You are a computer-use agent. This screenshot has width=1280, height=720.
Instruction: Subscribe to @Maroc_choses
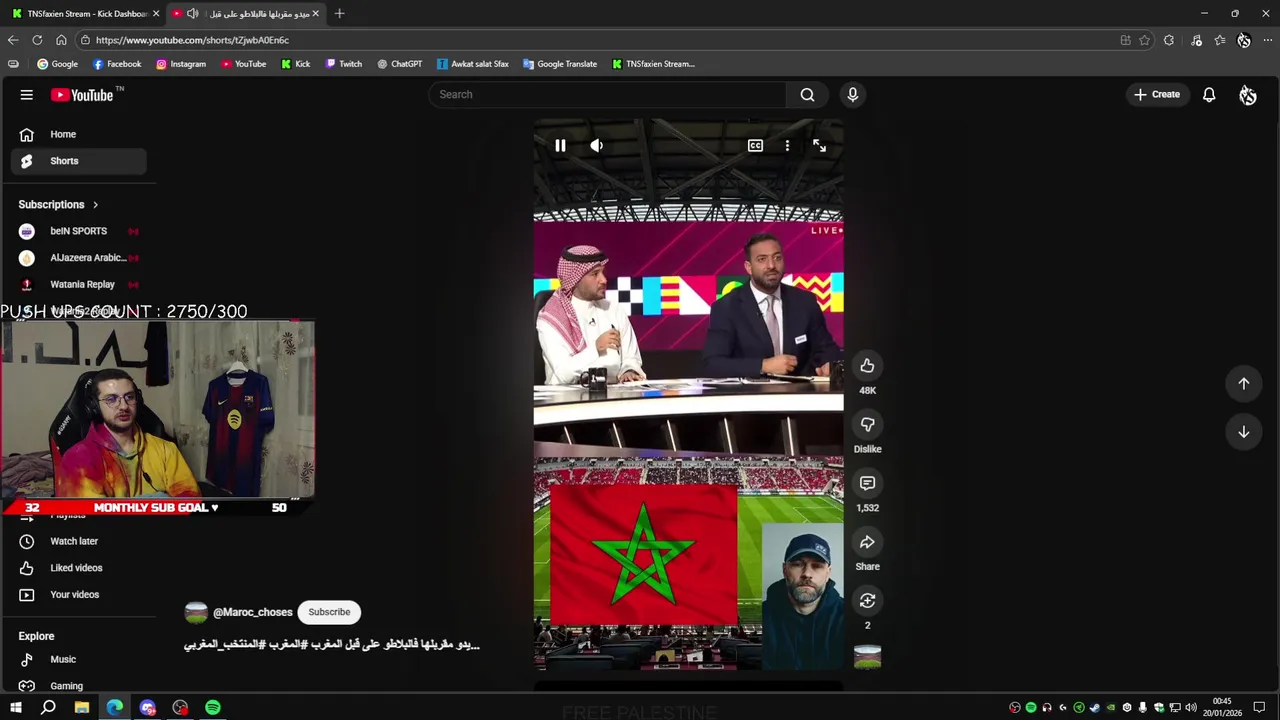point(329,612)
